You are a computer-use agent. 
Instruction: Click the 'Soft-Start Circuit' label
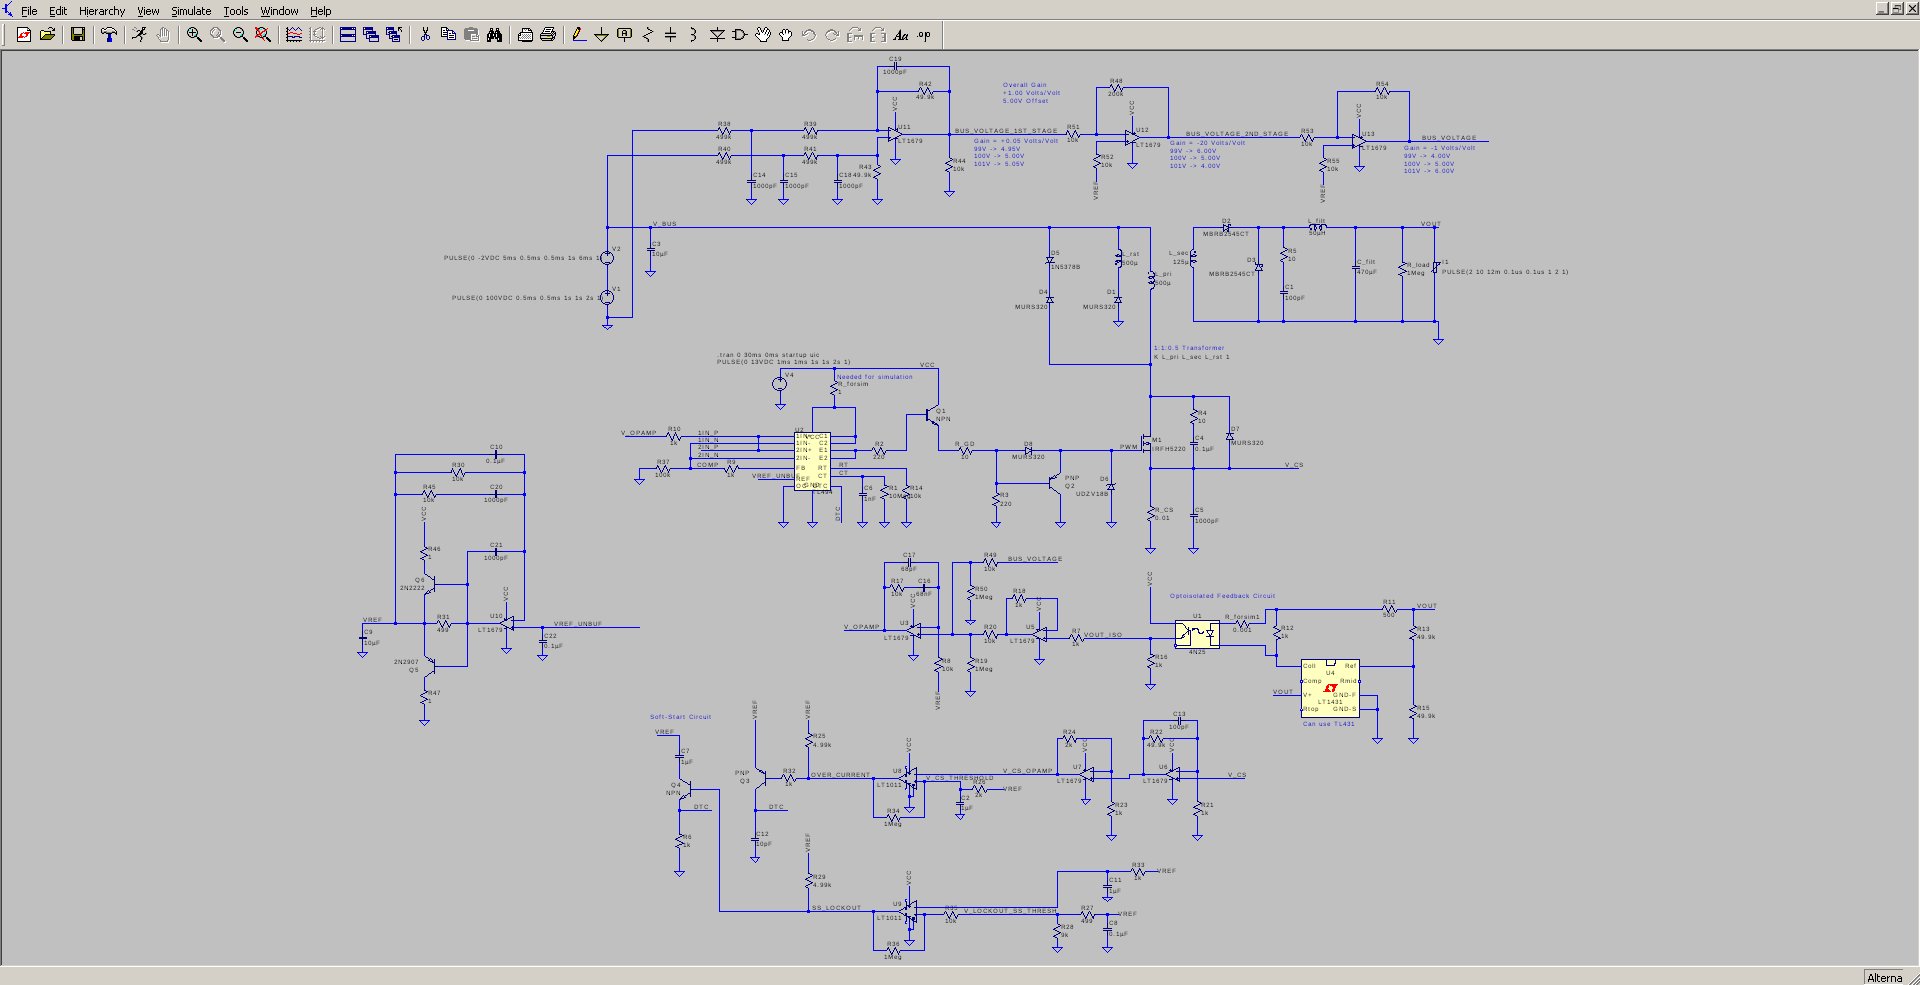coord(680,717)
